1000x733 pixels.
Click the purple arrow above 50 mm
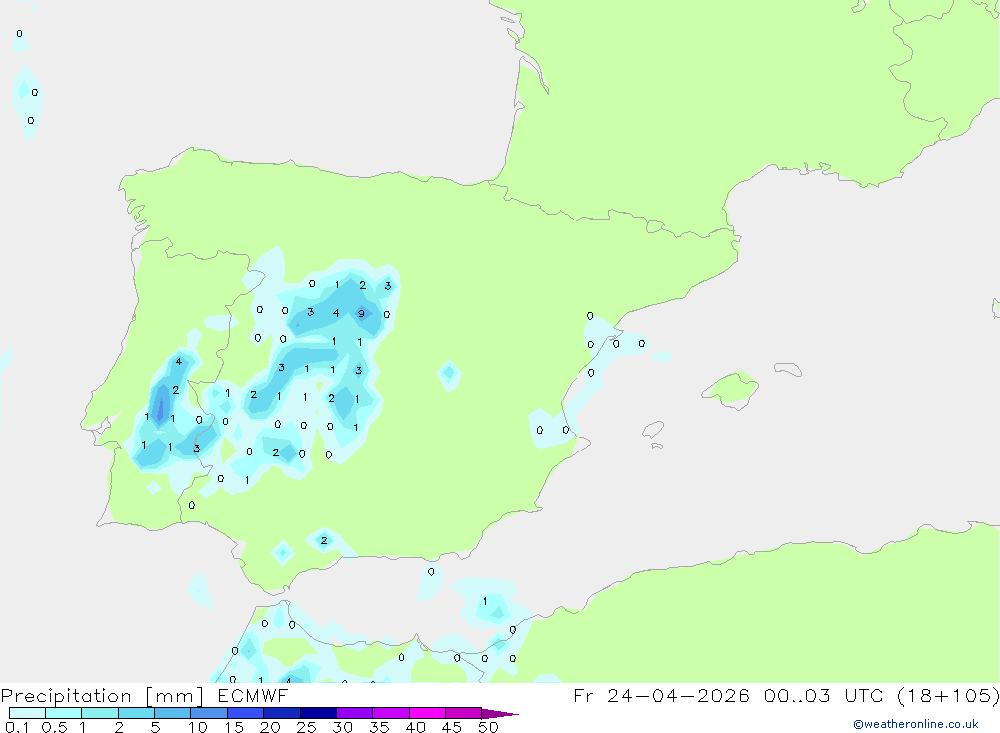coord(499,714)
